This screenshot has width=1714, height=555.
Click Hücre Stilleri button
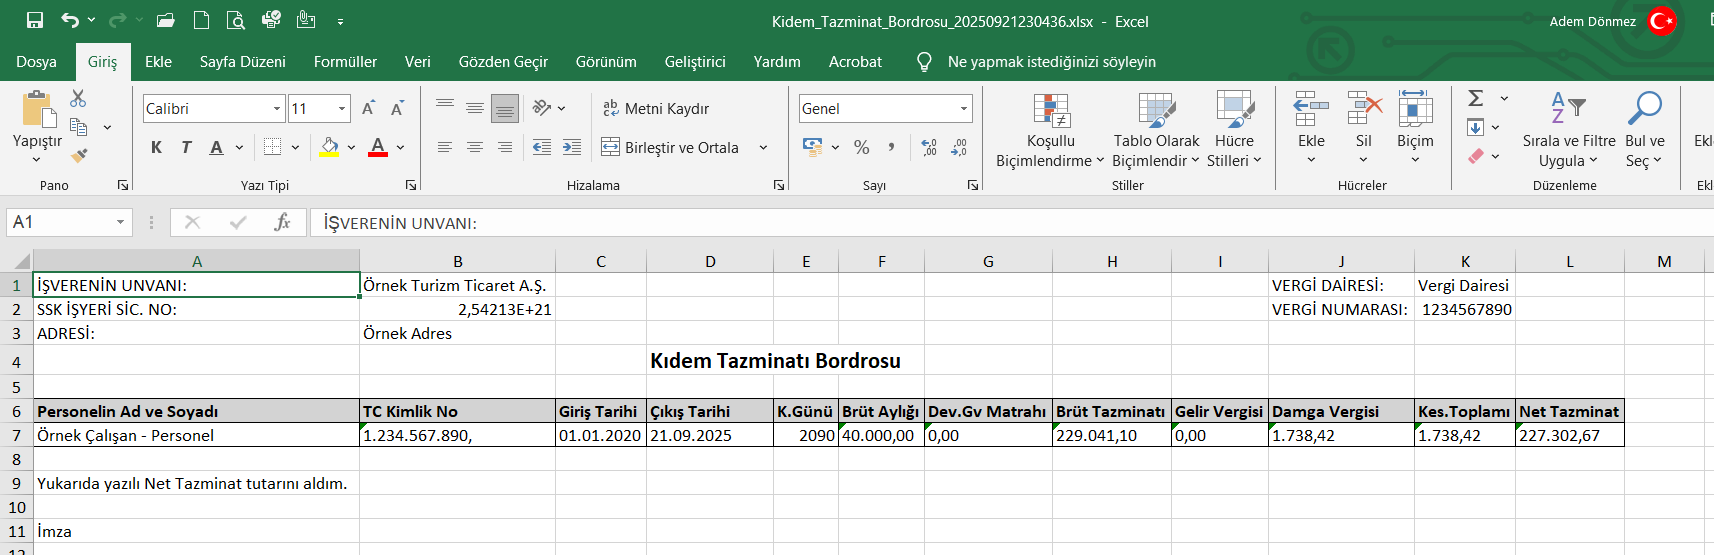(x=1234, y=130)
